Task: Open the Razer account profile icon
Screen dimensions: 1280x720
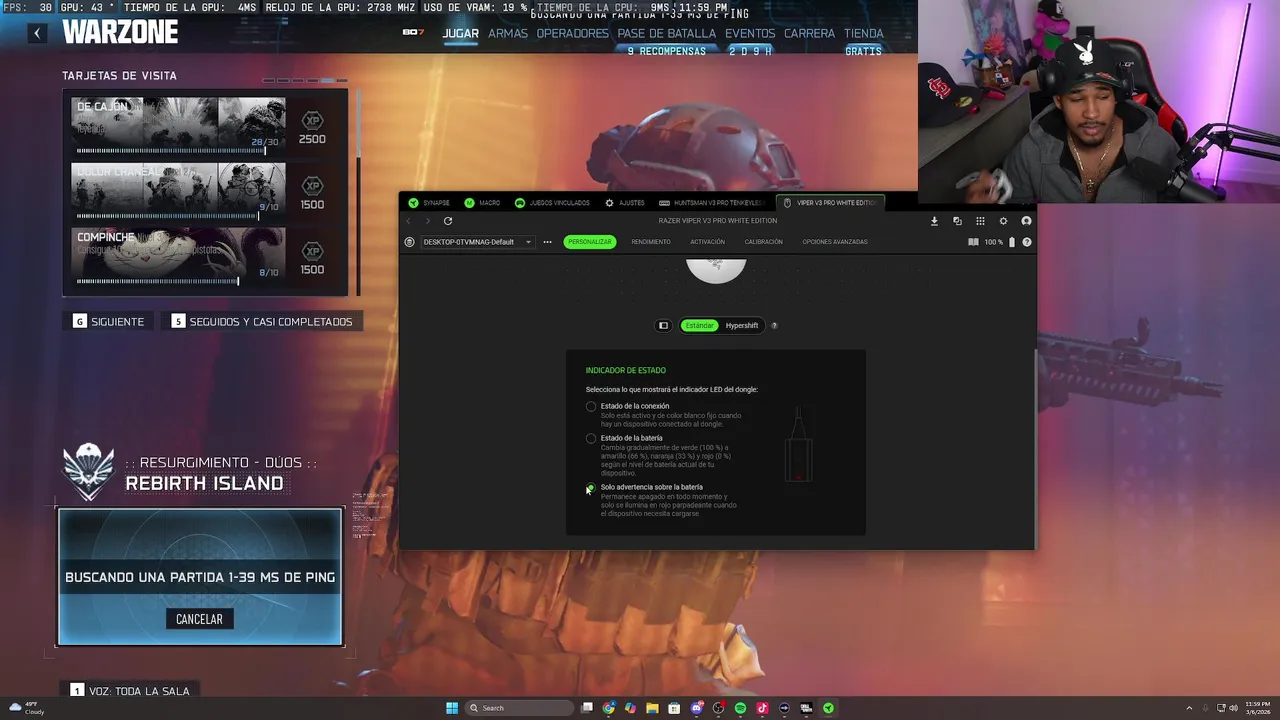Action: click(1026, 221)
